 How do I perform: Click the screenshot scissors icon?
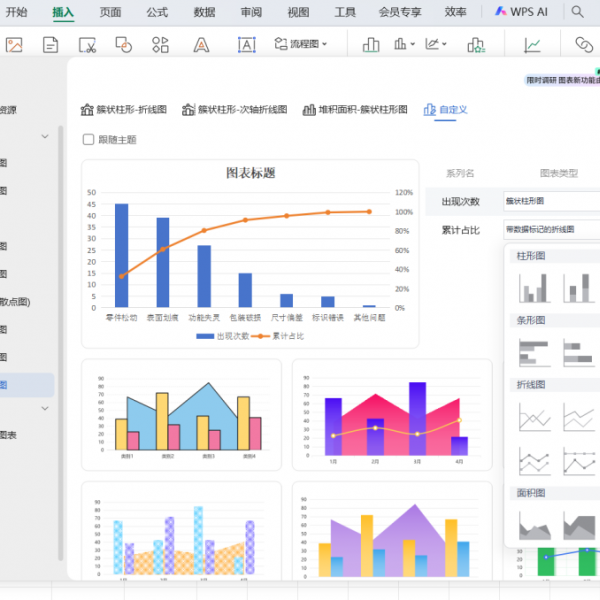[87, 45]
